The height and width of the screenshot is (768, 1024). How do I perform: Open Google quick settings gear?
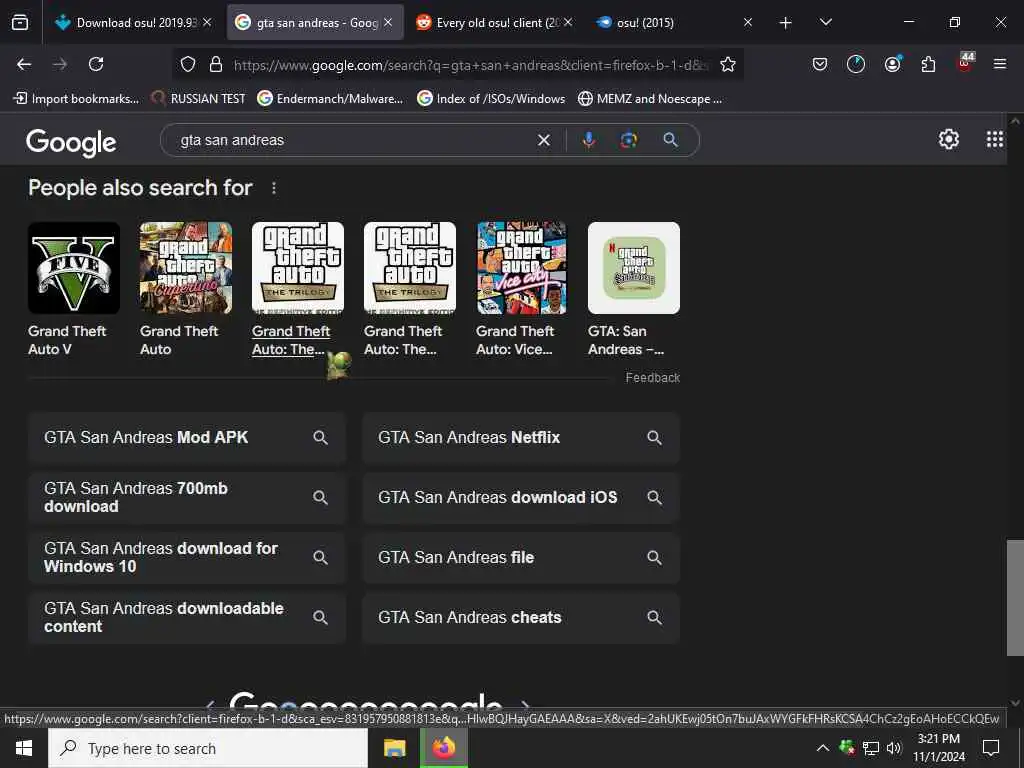948,139
